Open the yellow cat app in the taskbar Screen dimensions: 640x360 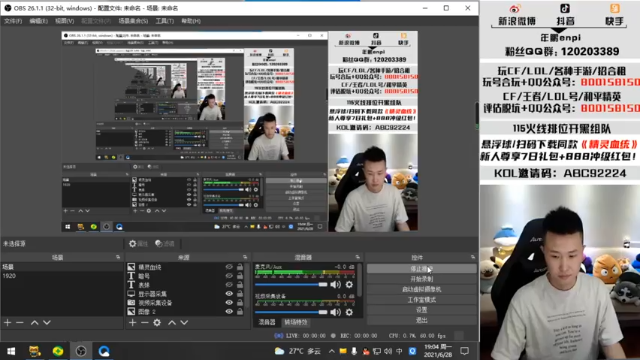coord(34,351)
